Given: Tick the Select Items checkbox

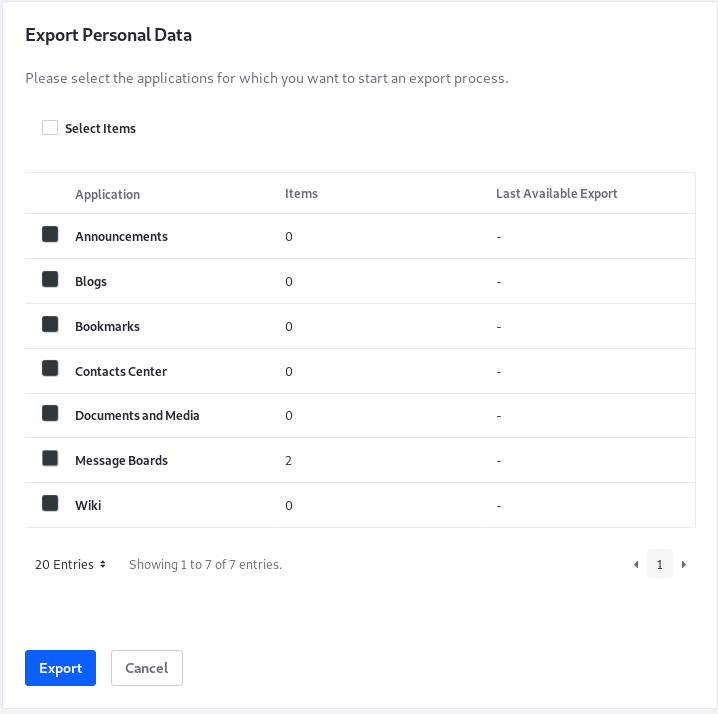Looking at the screenshot, I should click(x=50, y=128).
